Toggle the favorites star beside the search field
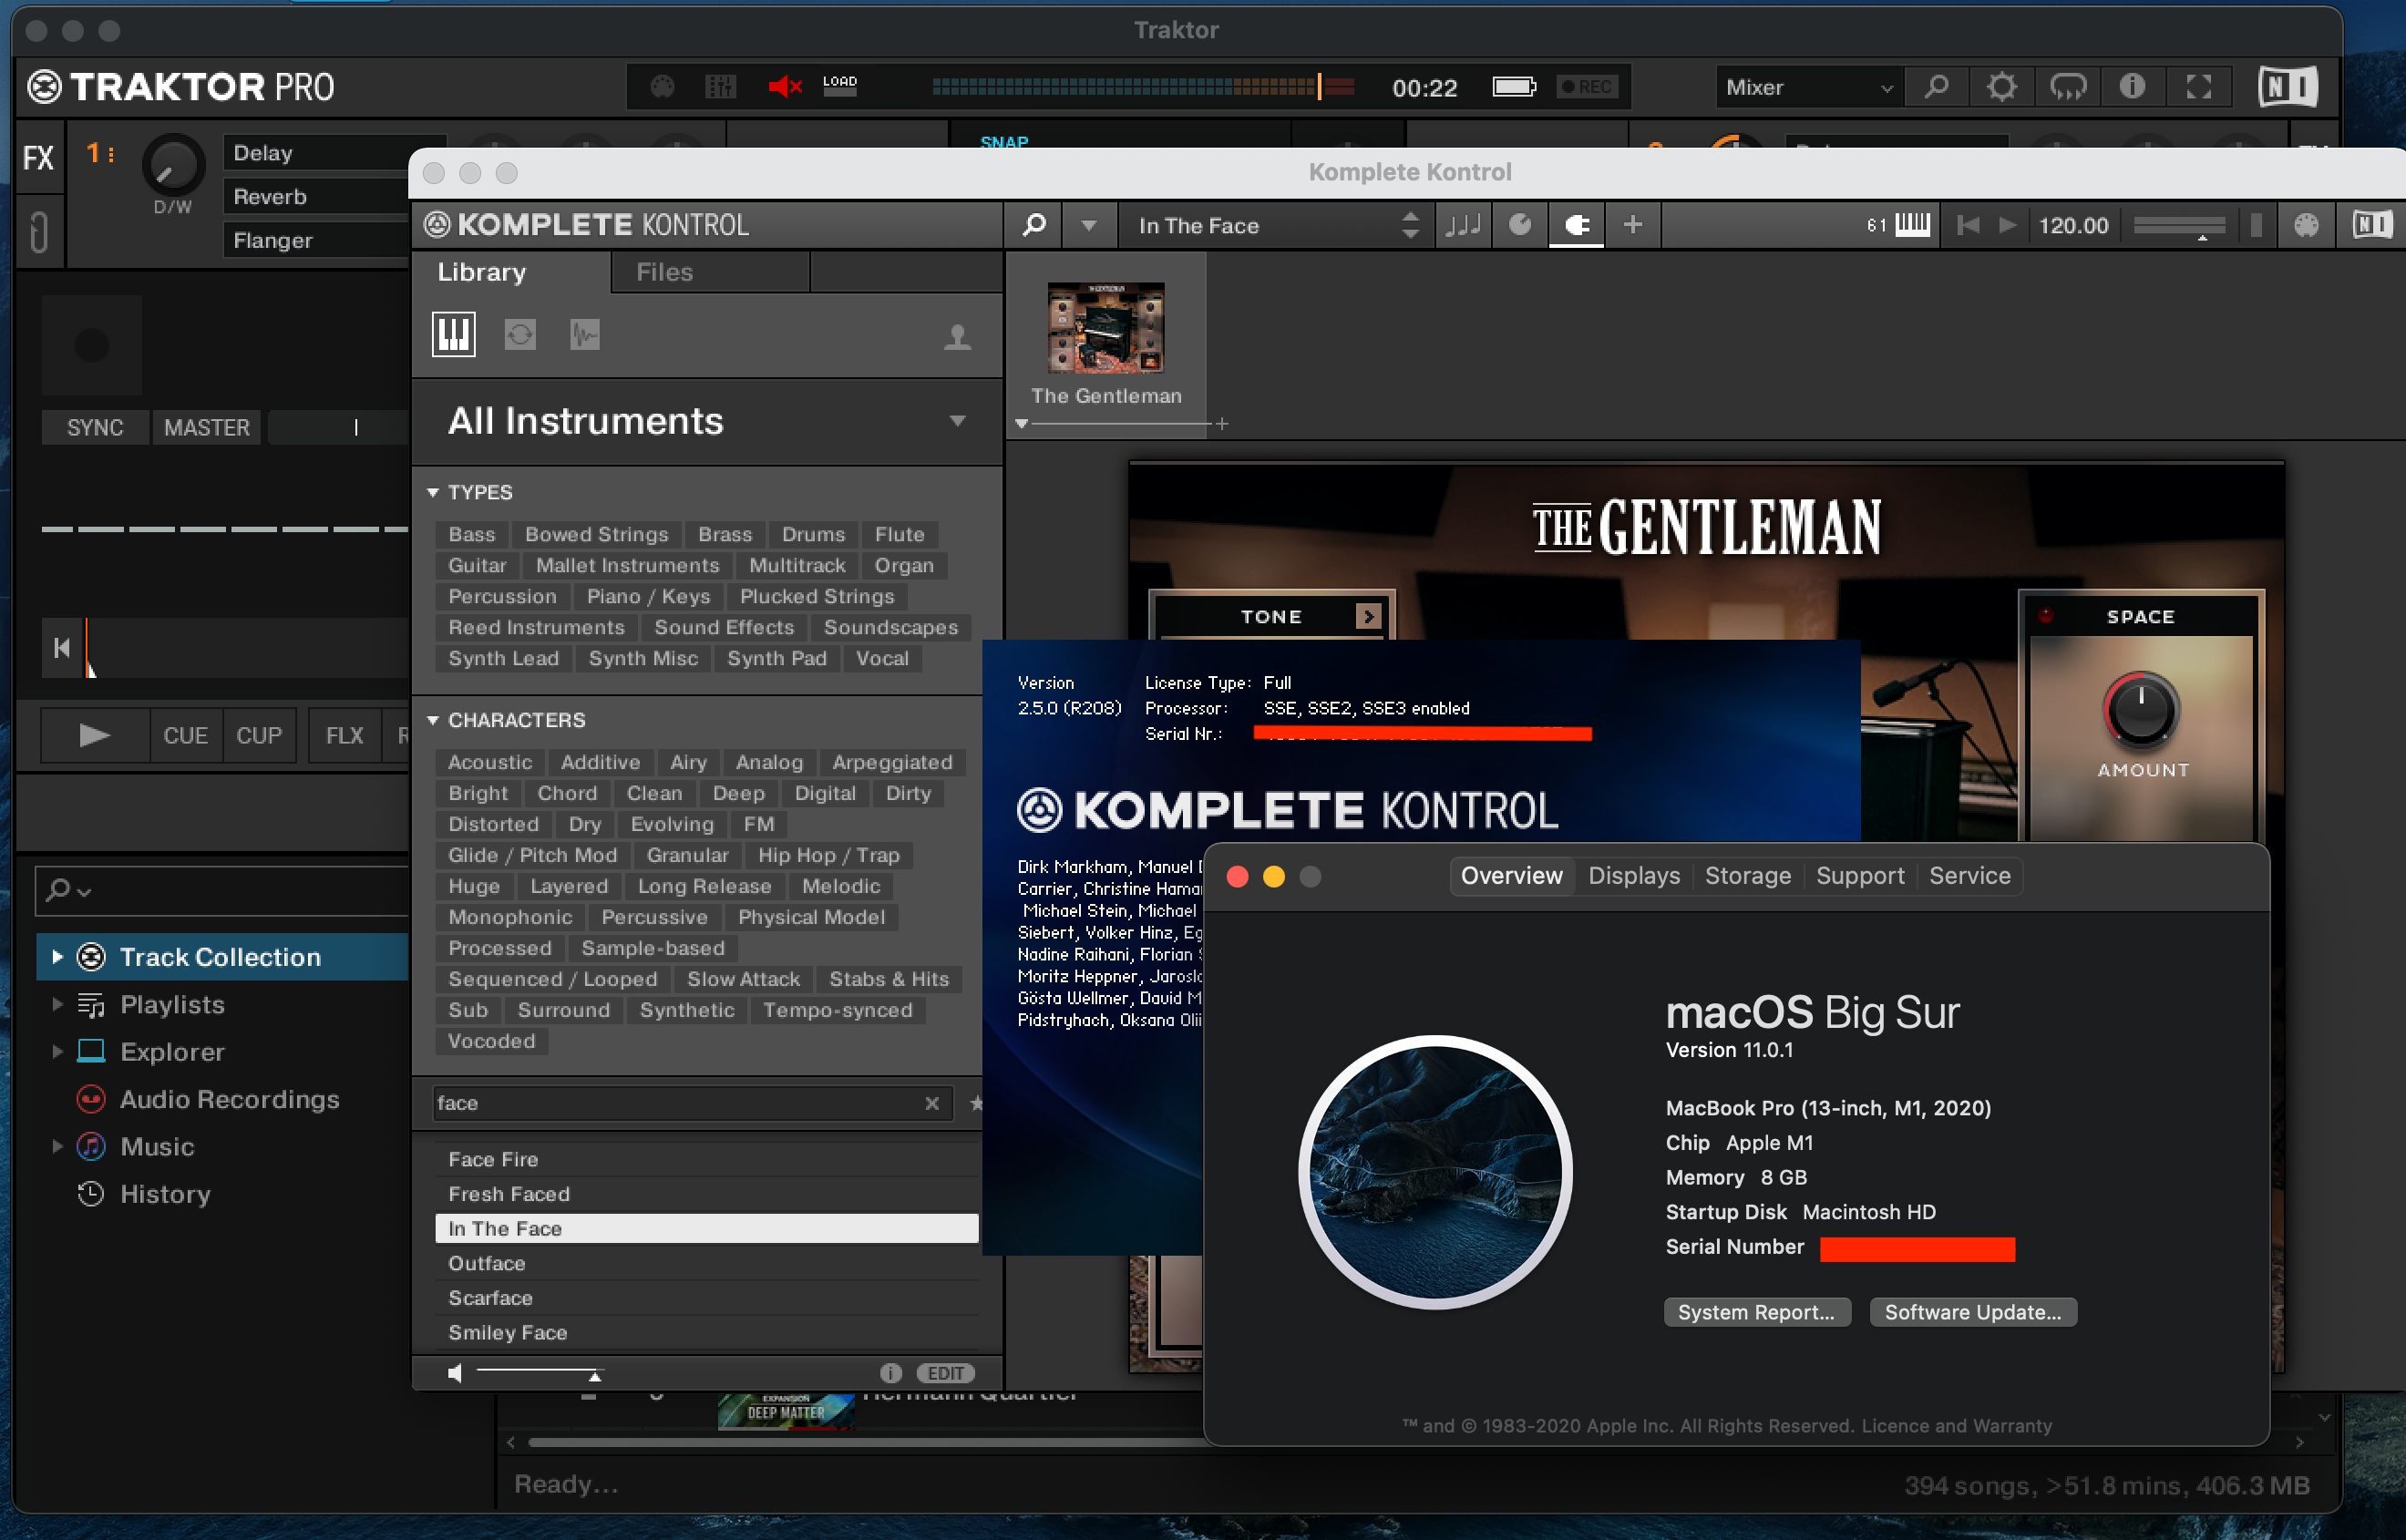The width and height of the screenshot is (2406, 1540). click(x=977, y=1103)
